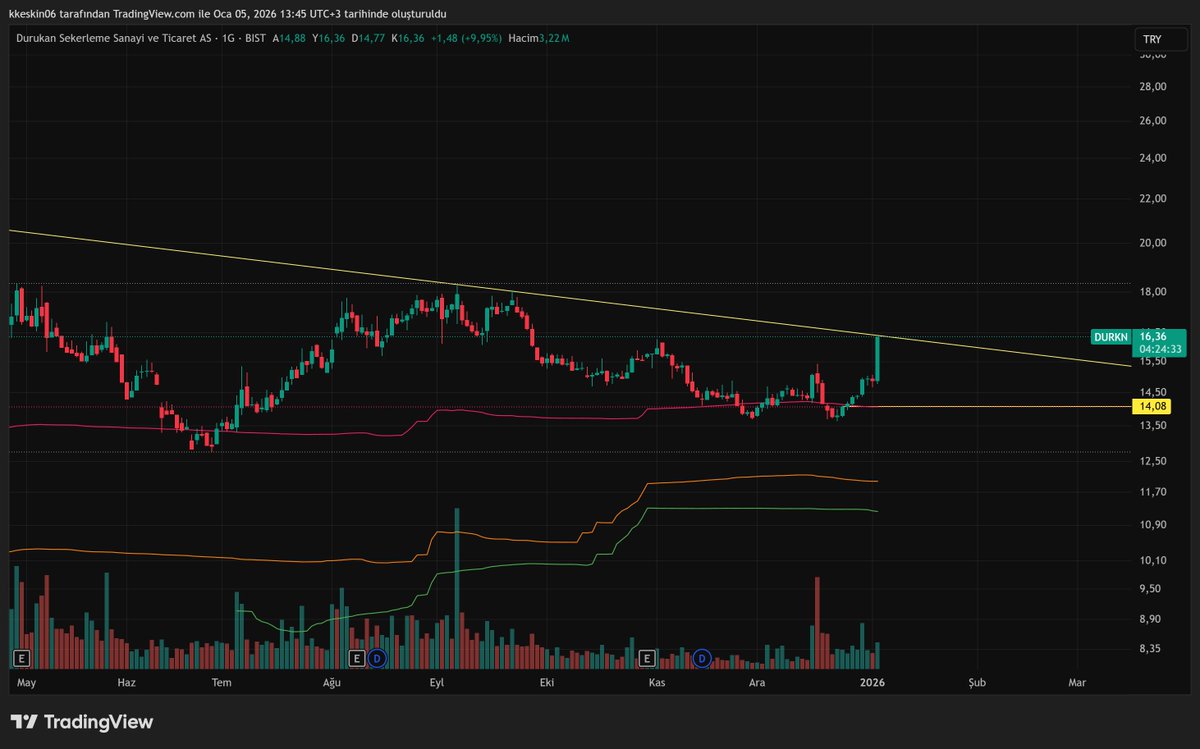Click the 18,00 price axis label
This screenshot has height=749, width=1200.
click(x=1153, y=292)
